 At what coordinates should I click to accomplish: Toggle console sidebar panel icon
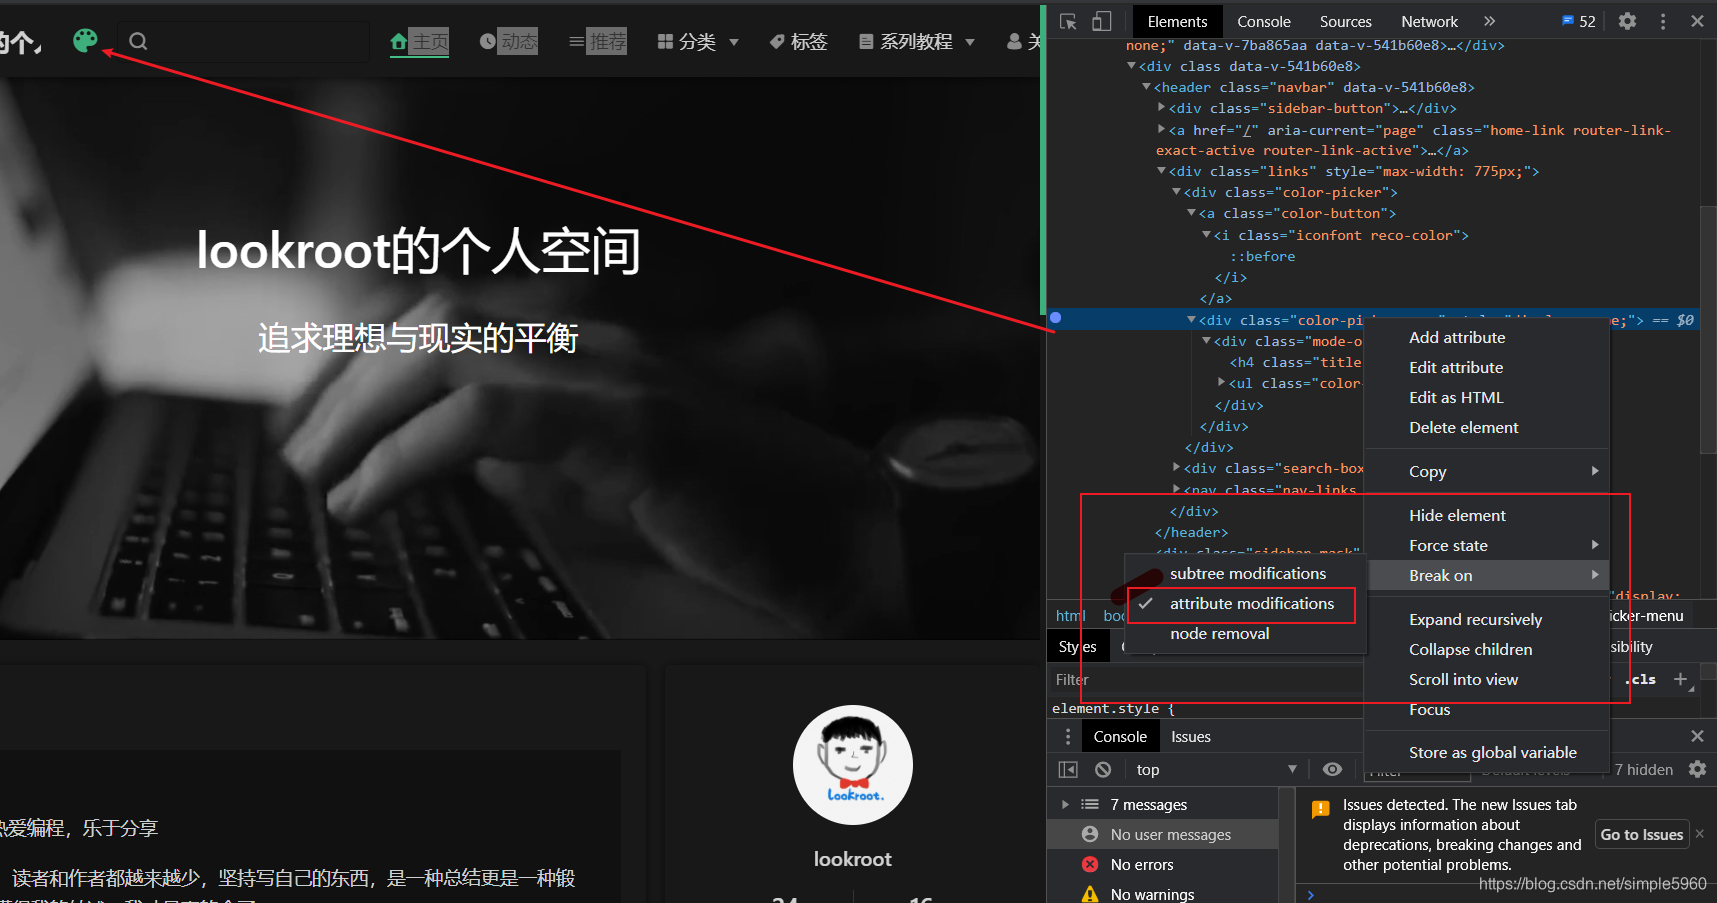(1068, 770)
